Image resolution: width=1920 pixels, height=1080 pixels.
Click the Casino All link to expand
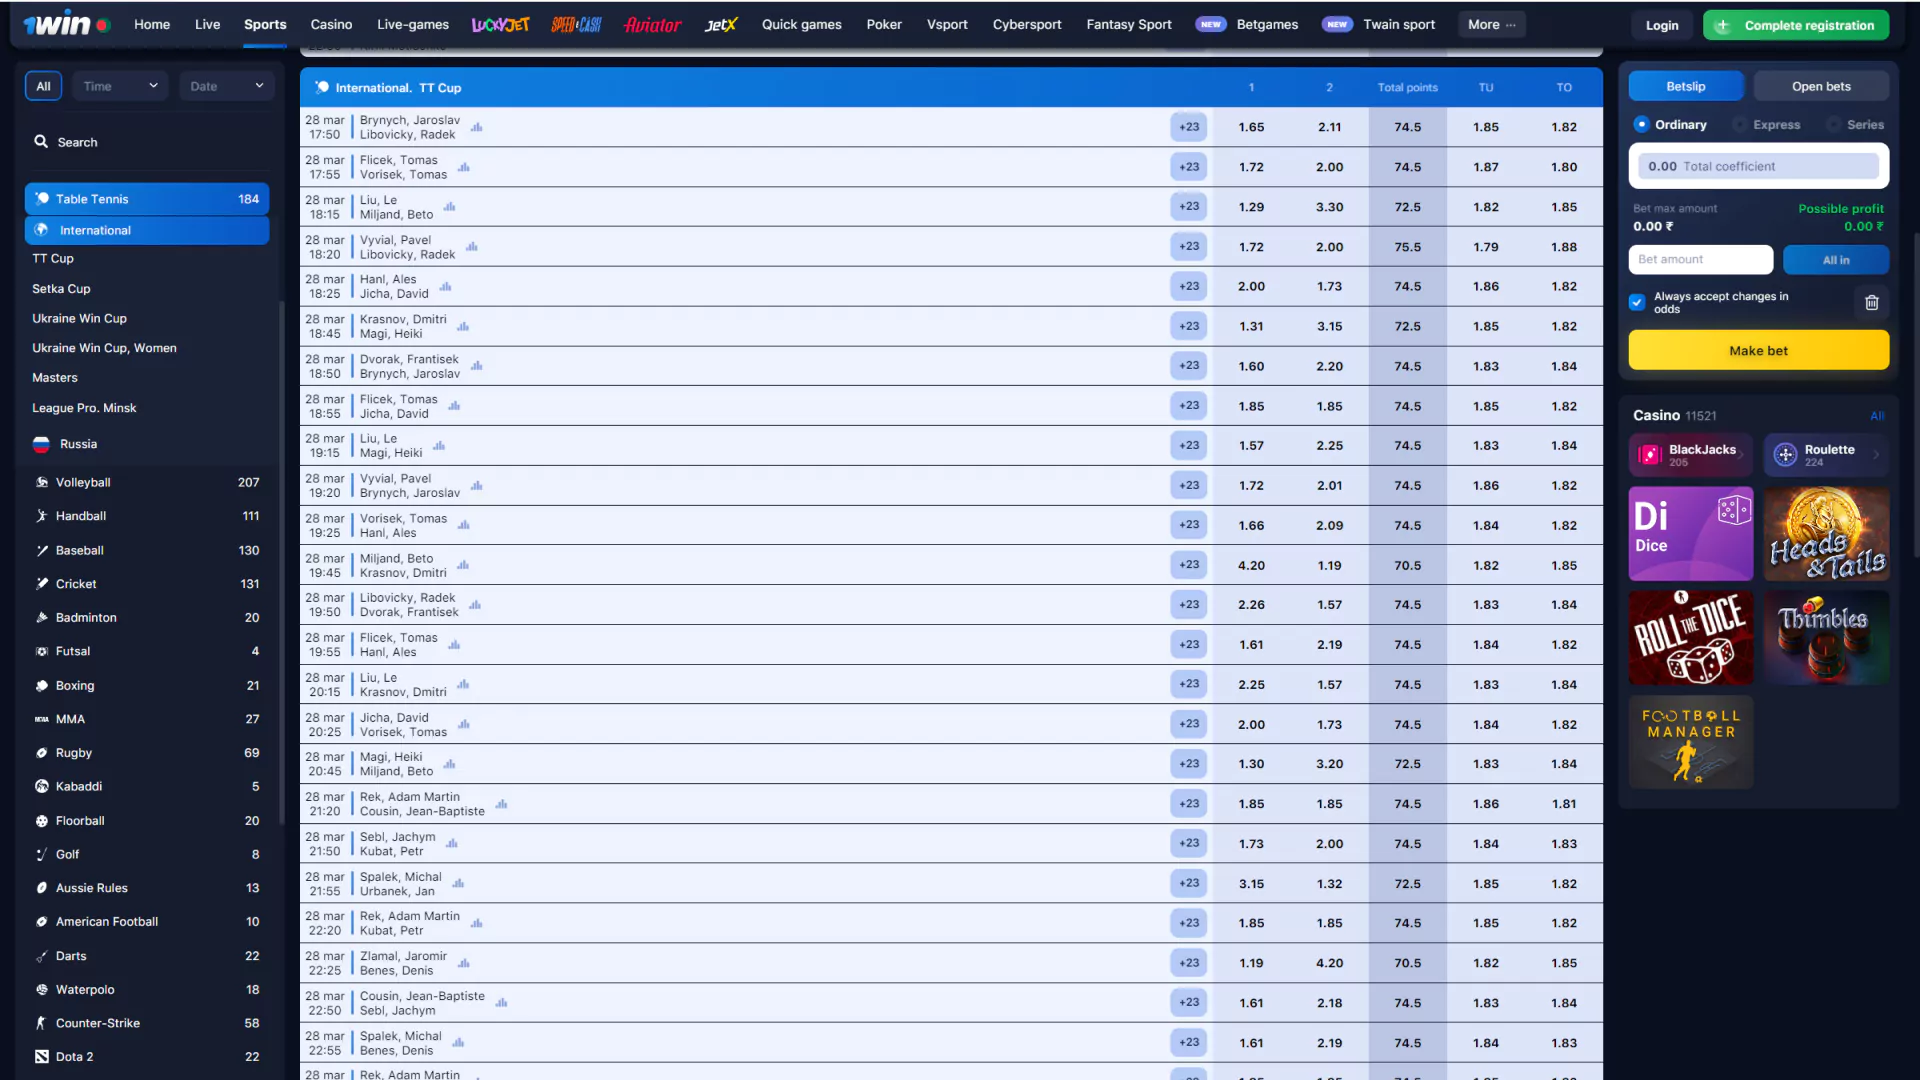[x=1878, y=414]
